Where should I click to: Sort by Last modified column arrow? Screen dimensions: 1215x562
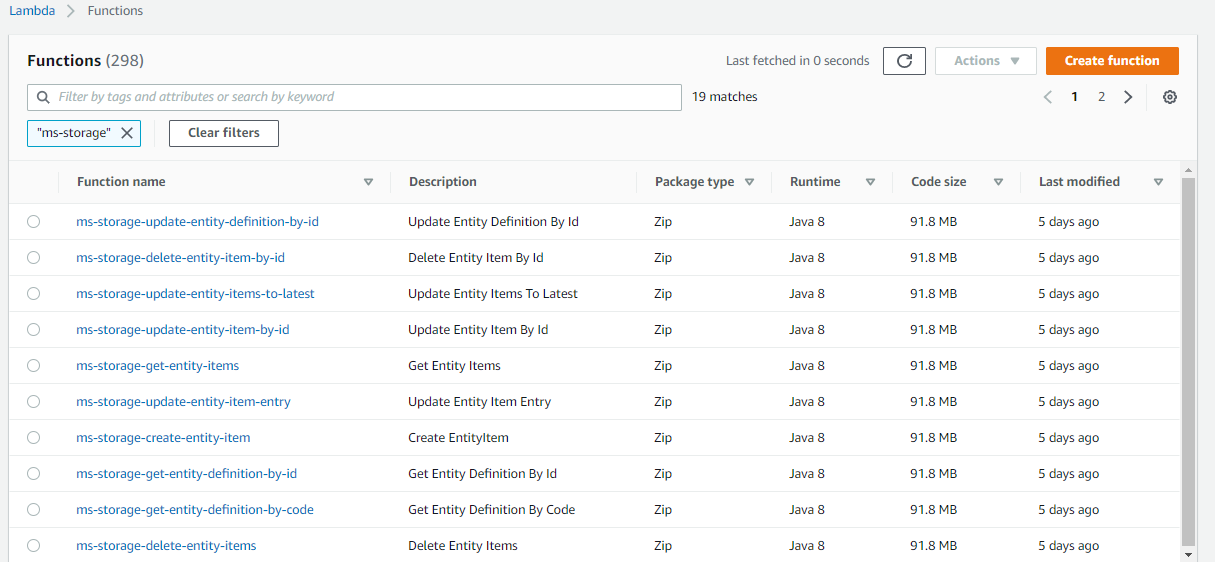tap(1158, 182)
